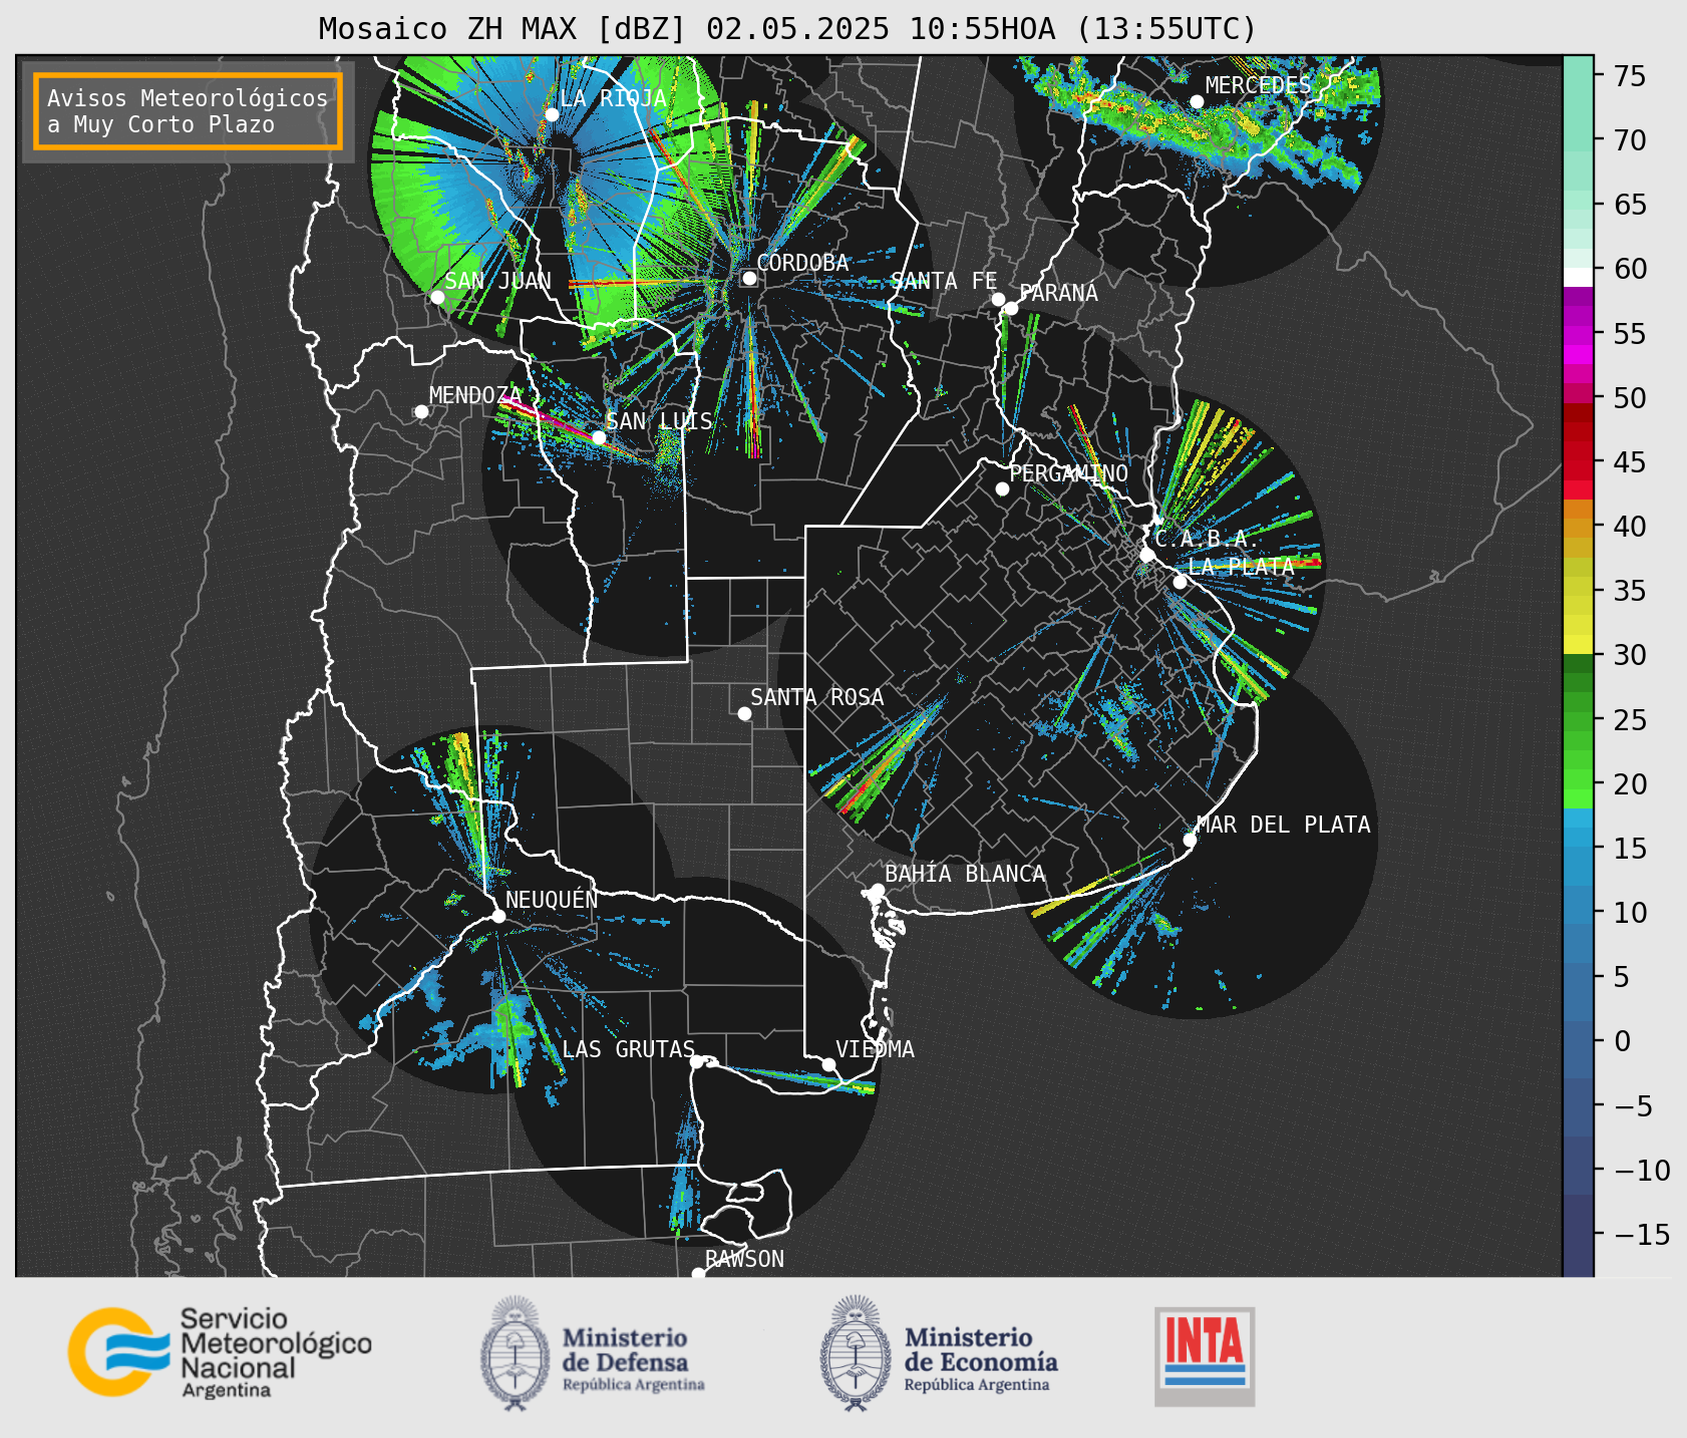Click the PARANA map label
The height and width of the screenshot is (1438, 1687).
[x=1058, y=293]
